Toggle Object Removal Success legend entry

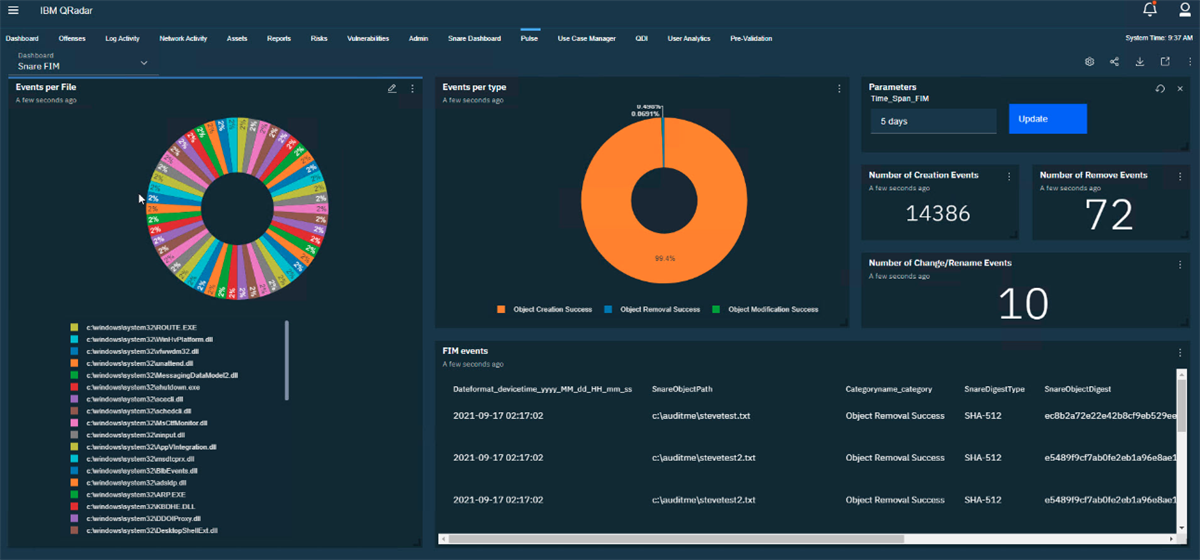[653, 309]
